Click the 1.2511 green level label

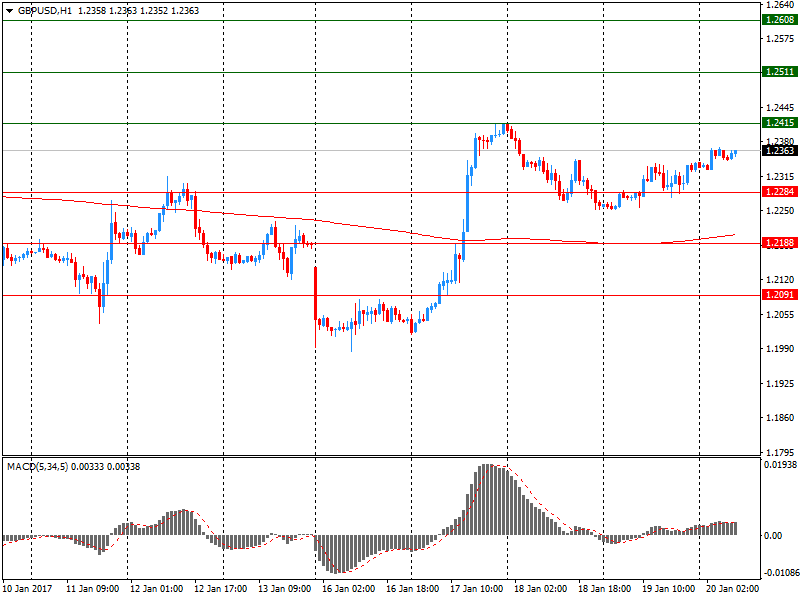pos(780,72)
